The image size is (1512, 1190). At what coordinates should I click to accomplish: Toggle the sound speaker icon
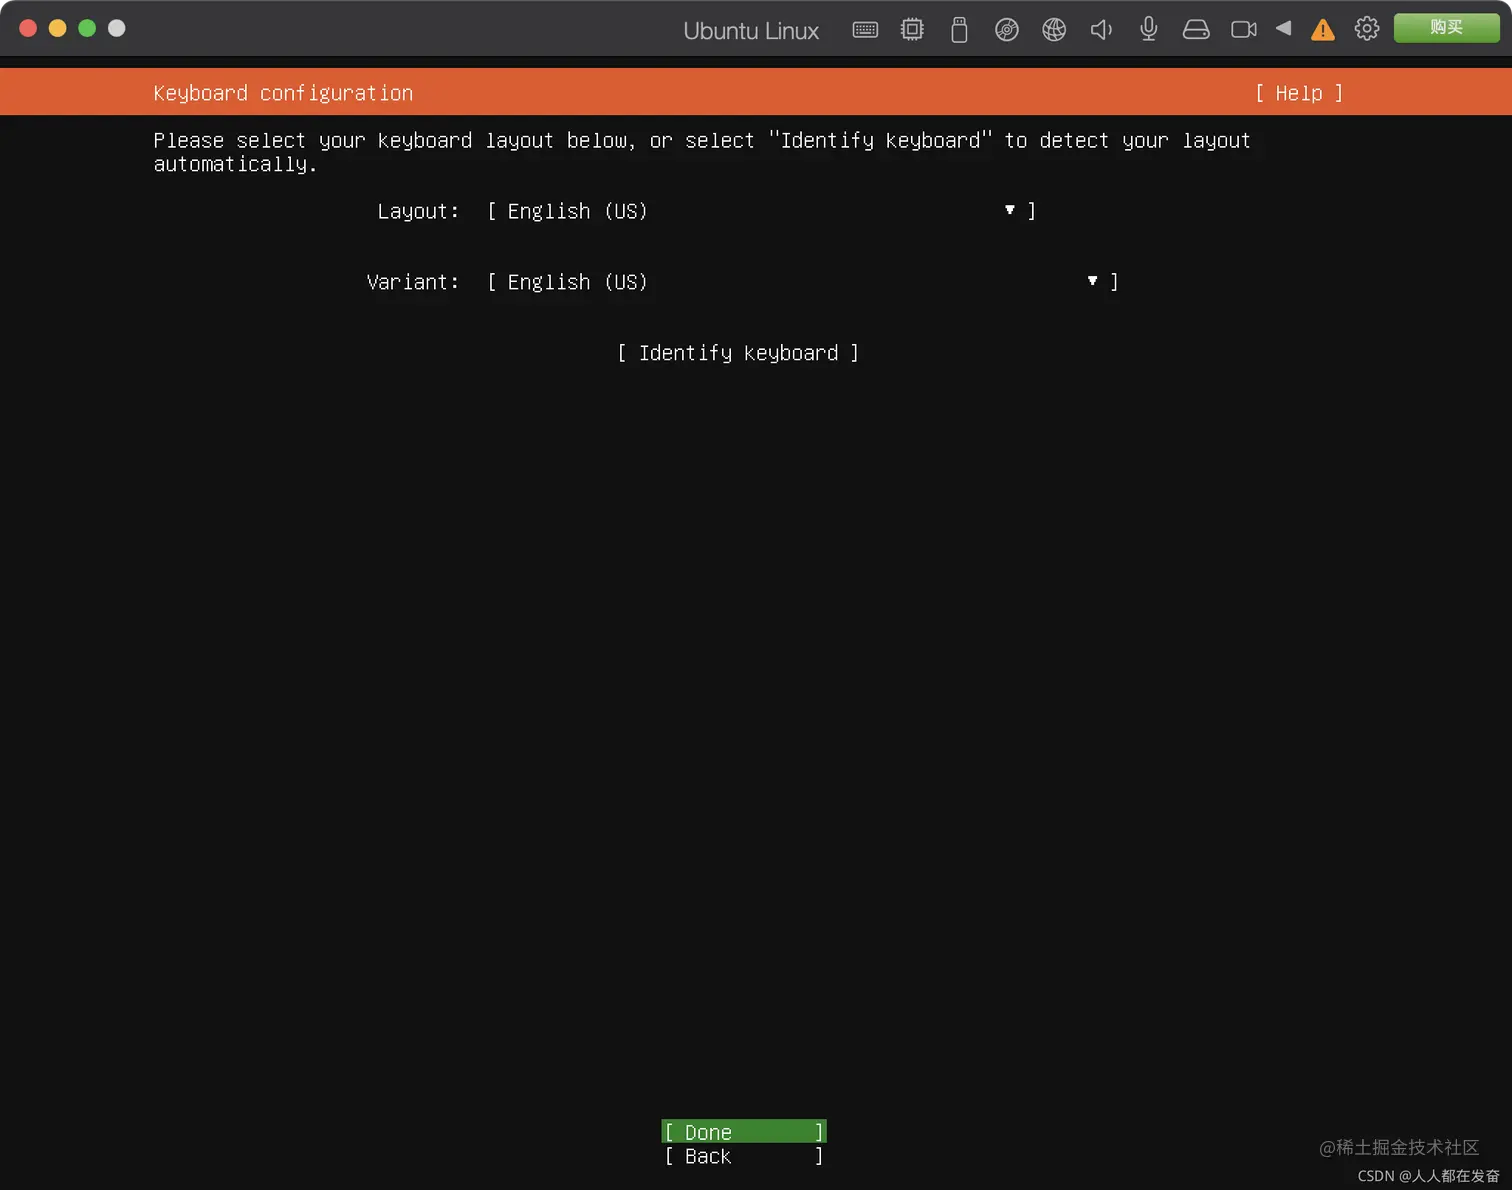point(1101,30)
